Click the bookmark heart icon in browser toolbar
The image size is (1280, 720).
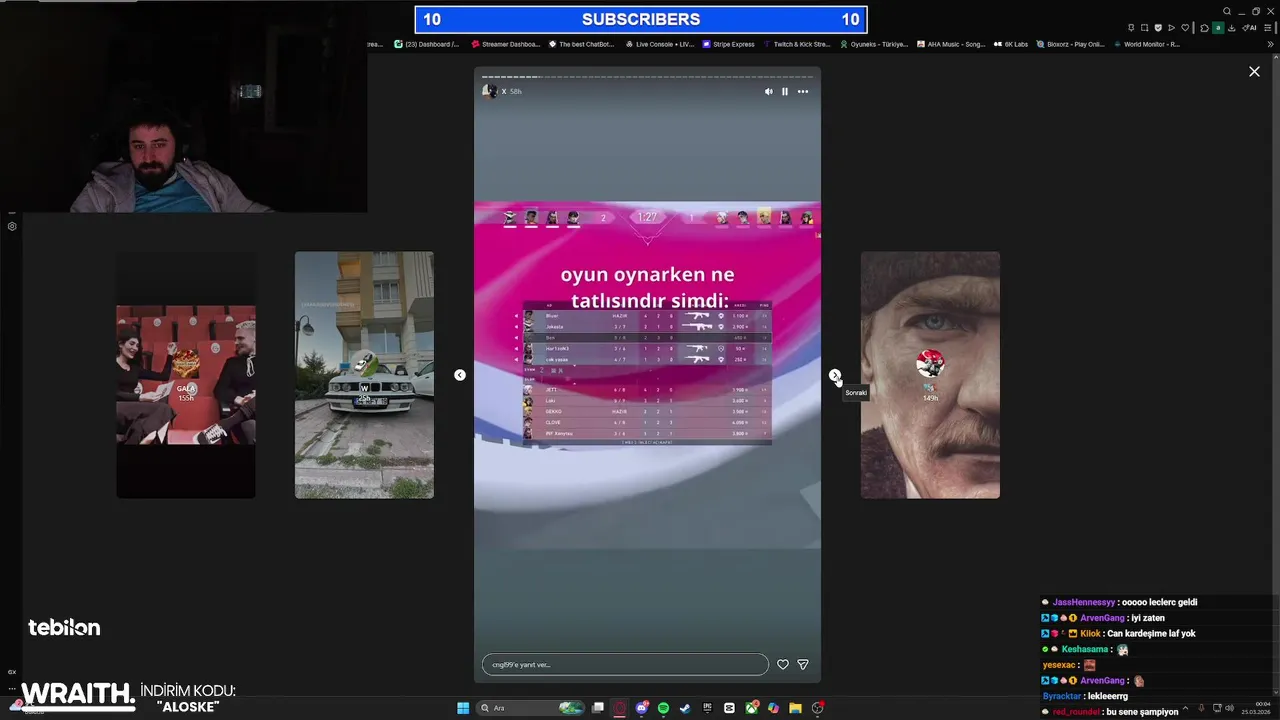1185,27
